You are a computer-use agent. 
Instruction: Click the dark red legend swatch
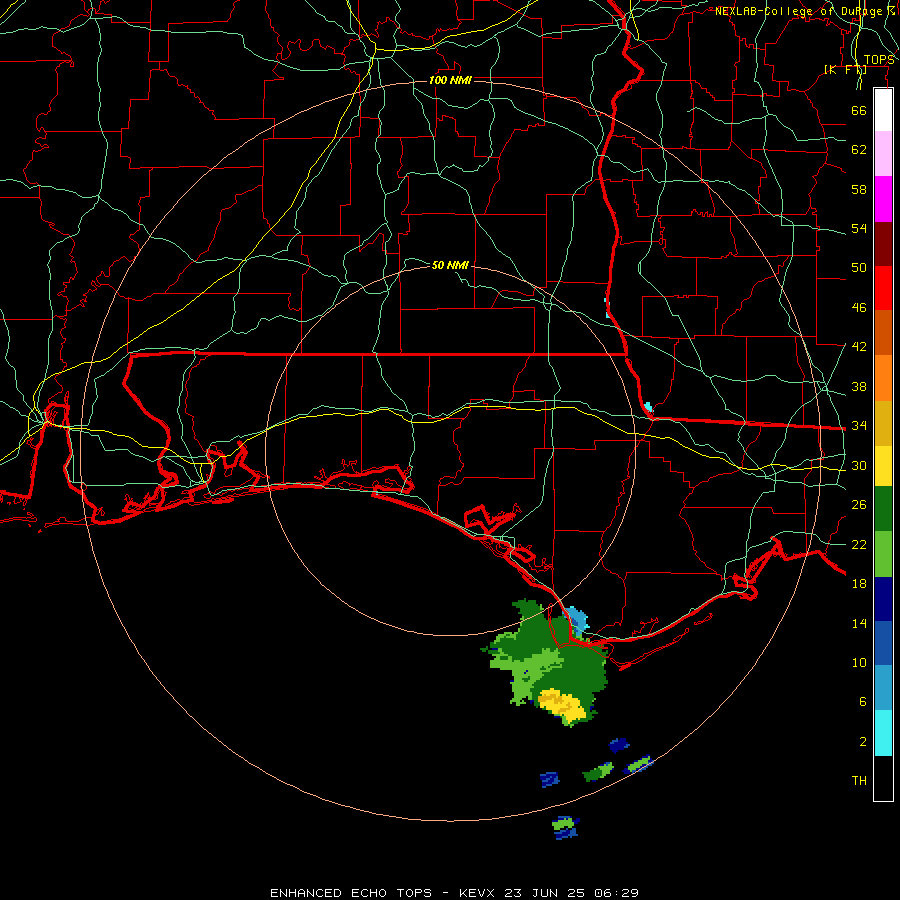[883, 243]
